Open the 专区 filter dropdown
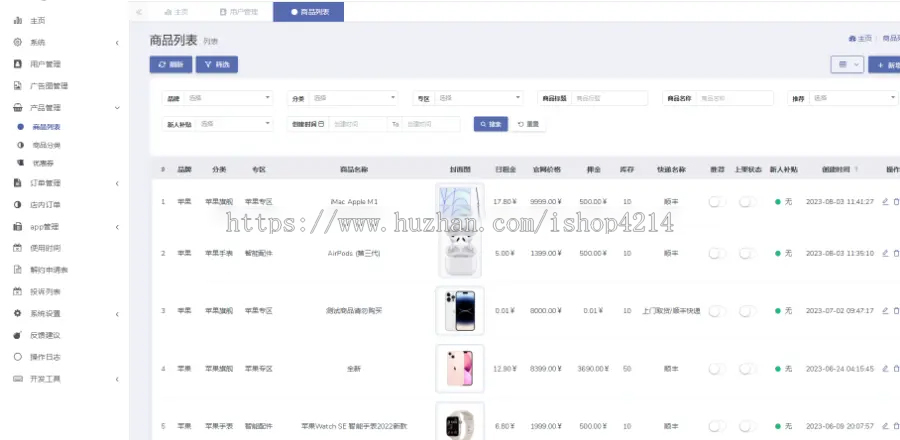The width and height of the screenshot is (900, 440). click(479, 98)
